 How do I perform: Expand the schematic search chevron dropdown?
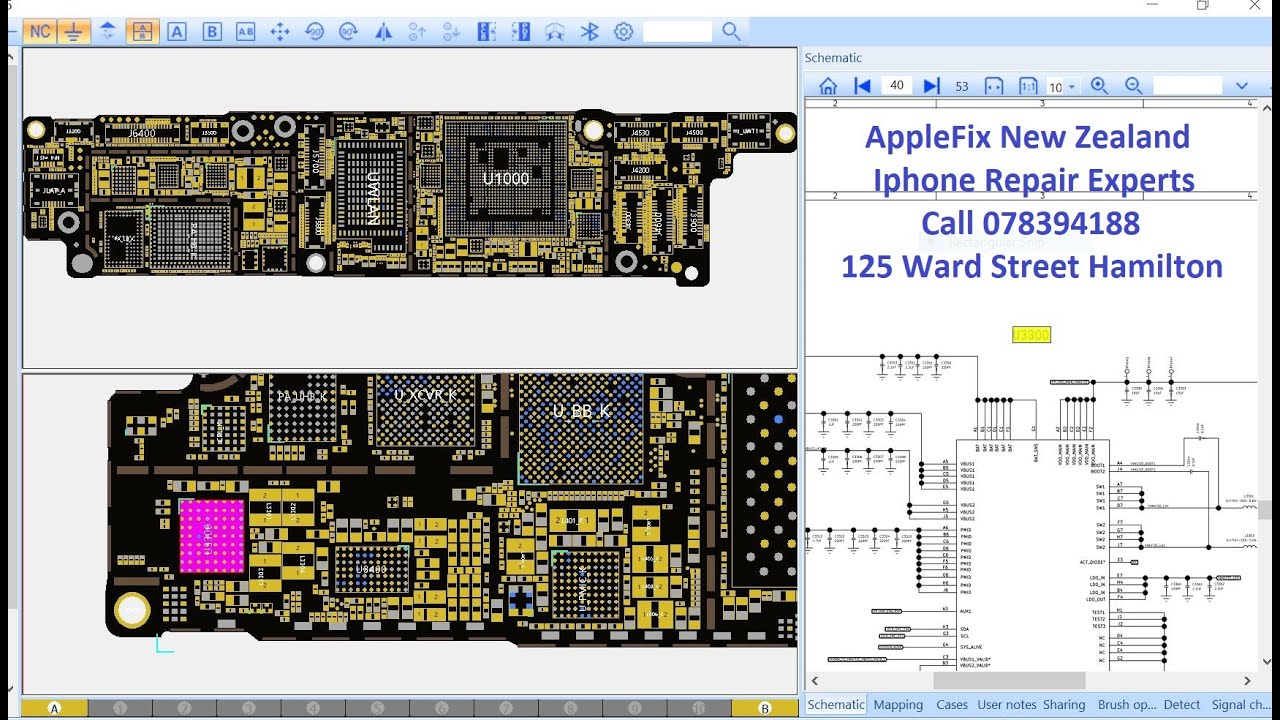1242,86
